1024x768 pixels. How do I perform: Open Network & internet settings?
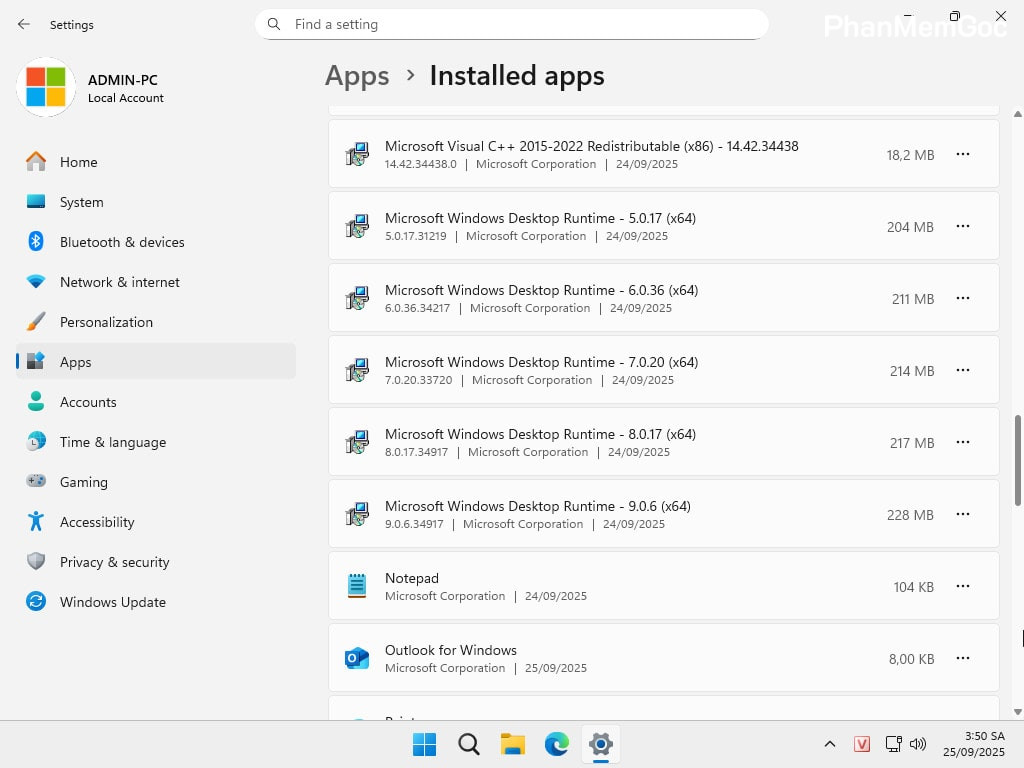coord(155,282)
